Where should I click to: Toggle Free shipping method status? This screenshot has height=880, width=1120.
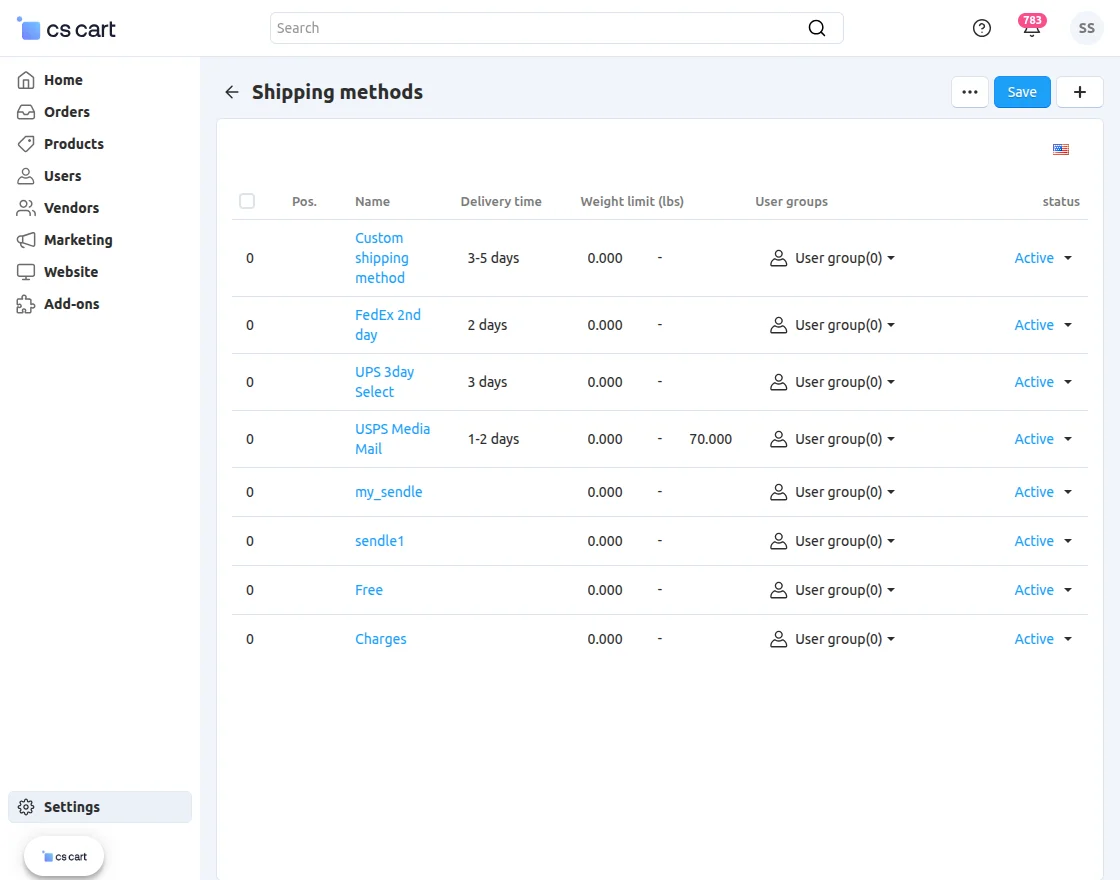(x=1042, y=590)
